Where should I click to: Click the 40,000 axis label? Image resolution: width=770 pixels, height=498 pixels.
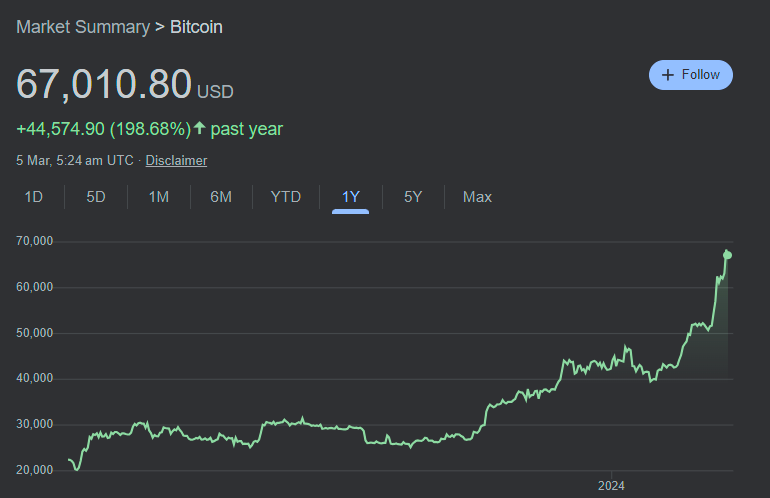pos(34,378)
